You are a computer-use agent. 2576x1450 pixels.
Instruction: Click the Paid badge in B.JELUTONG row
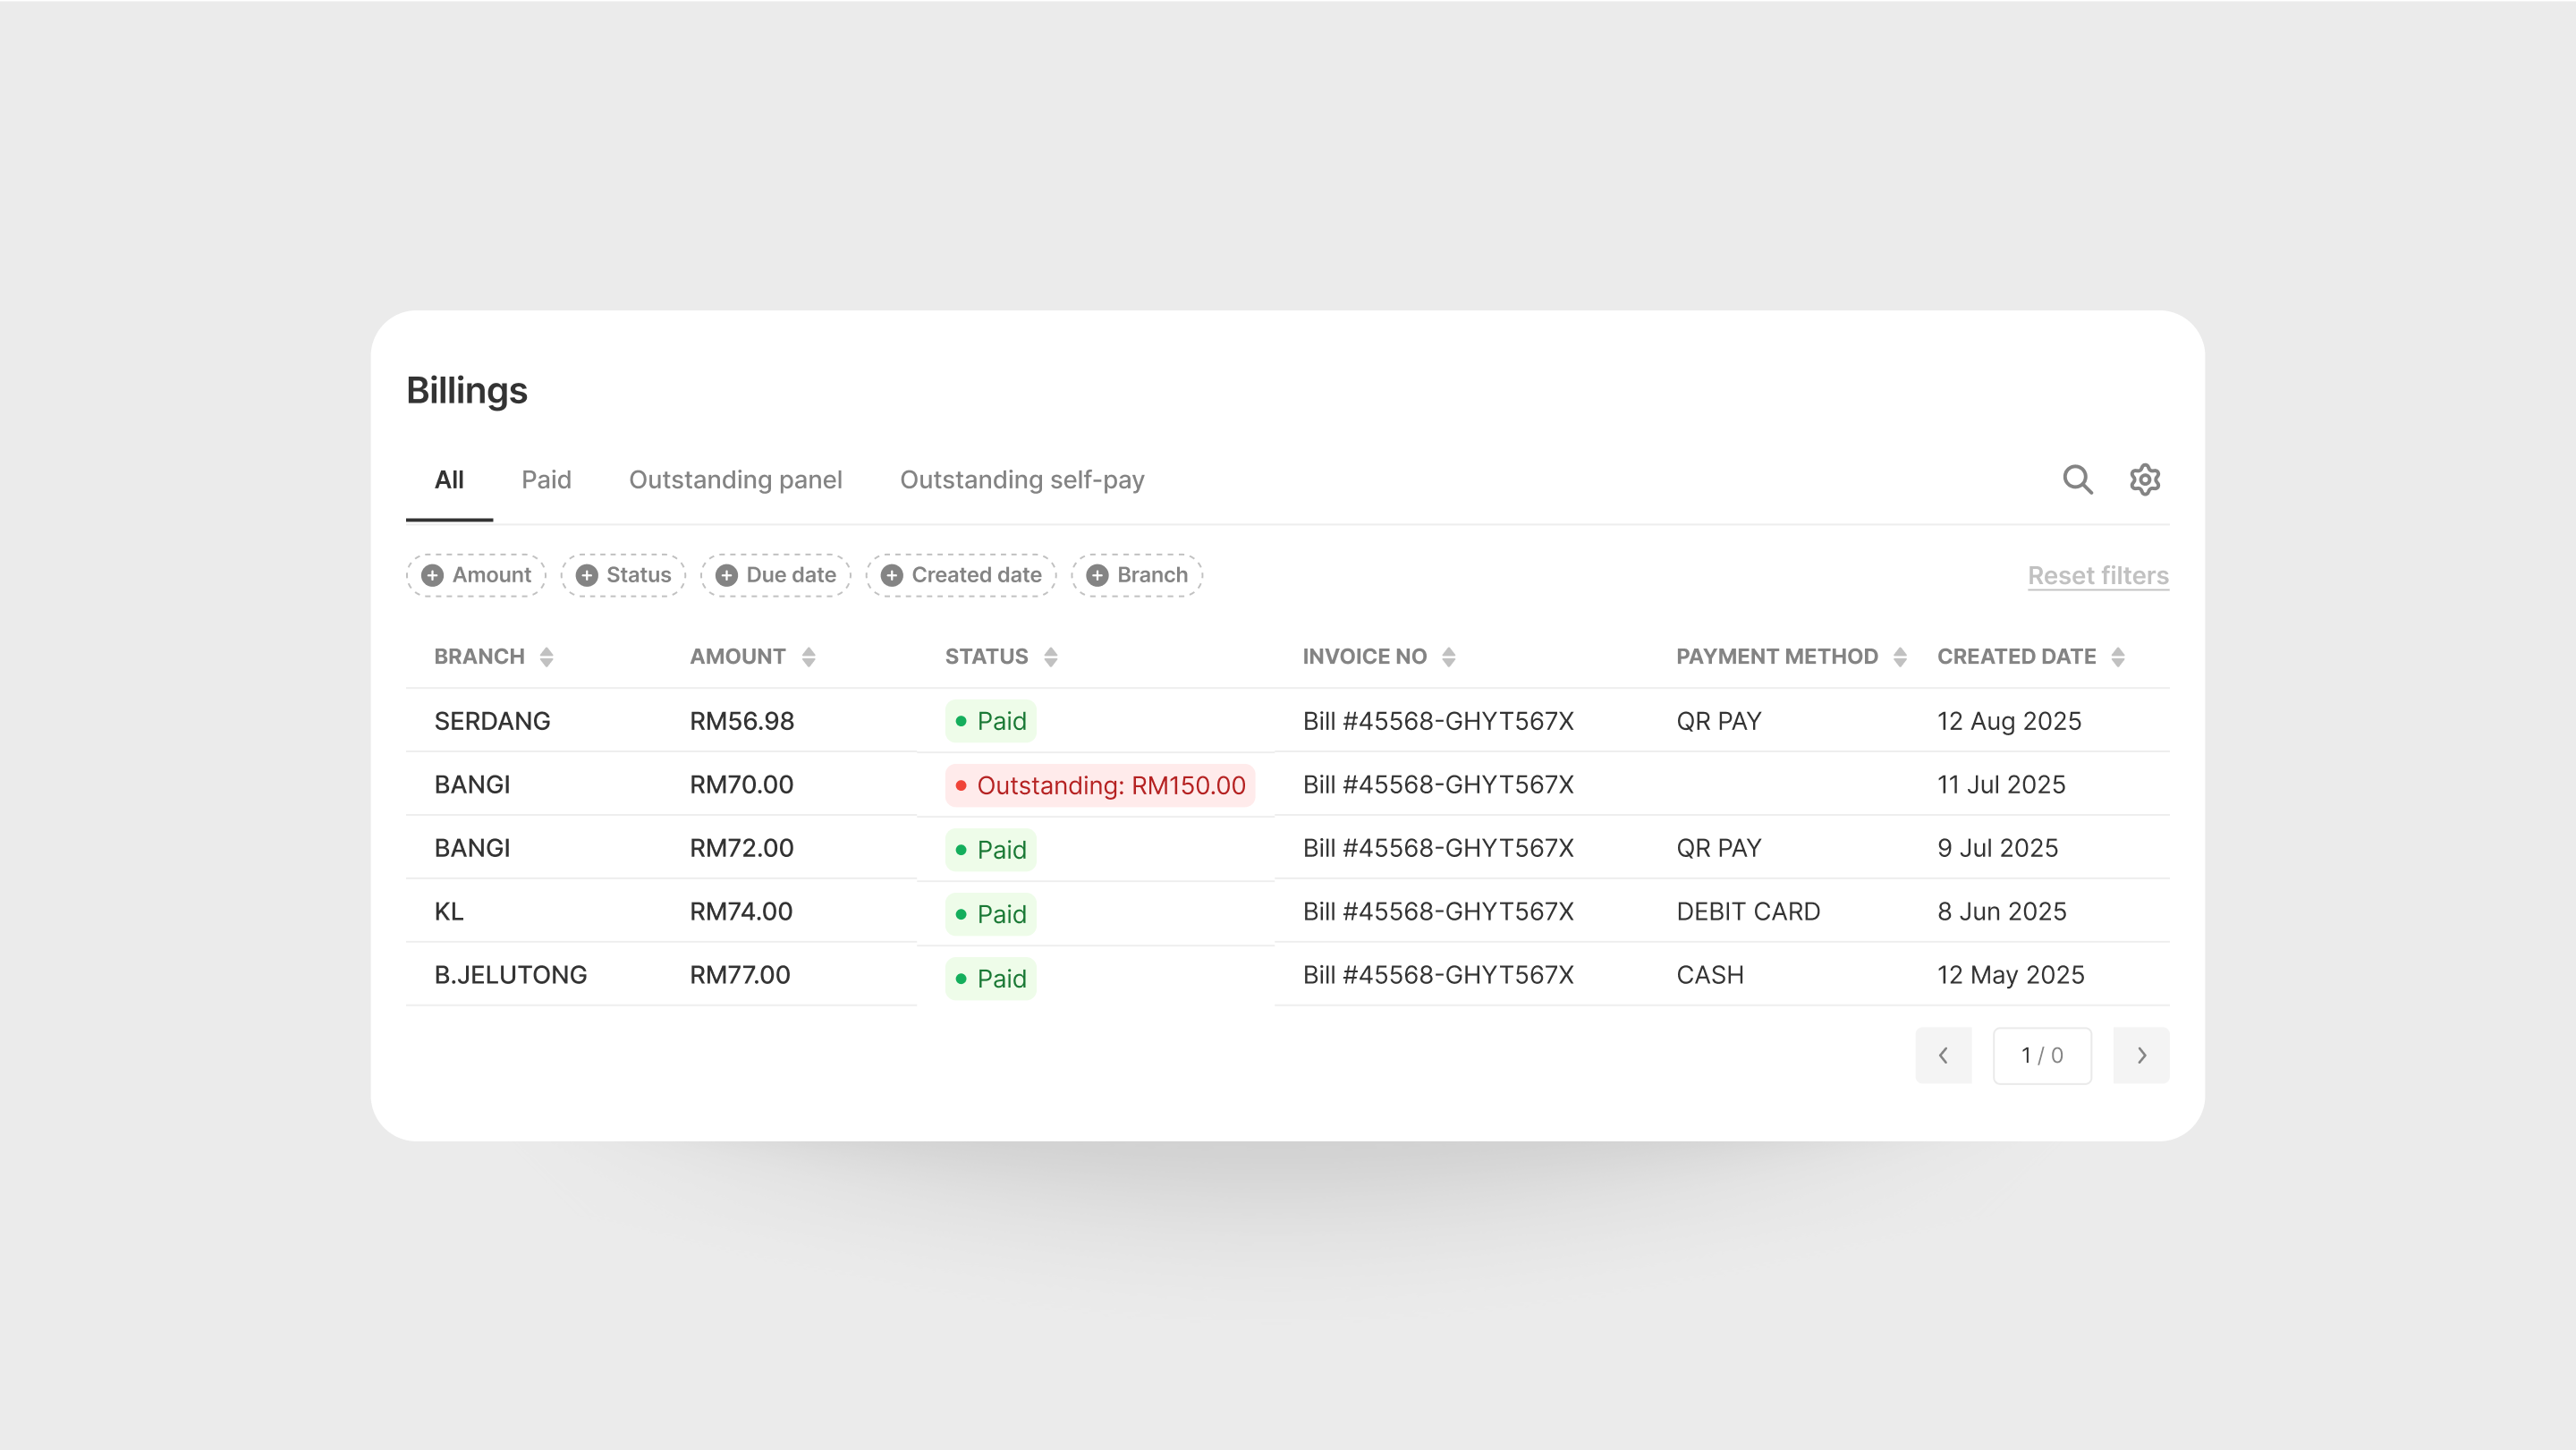click(990, 978)
